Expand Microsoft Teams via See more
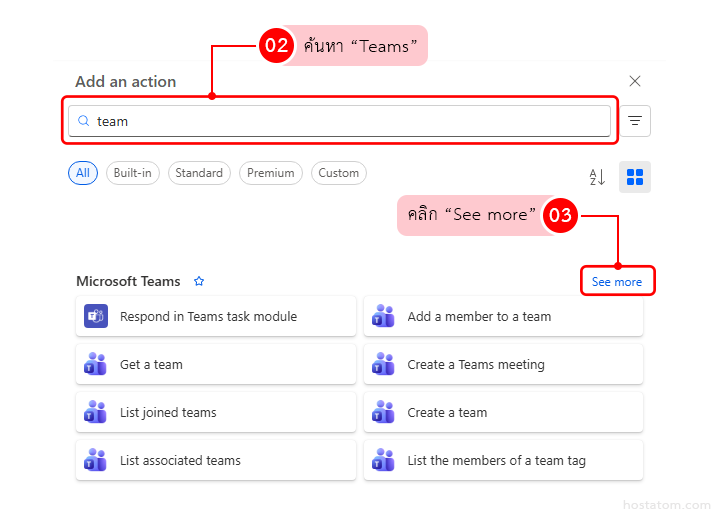 (x=616, y=282)
